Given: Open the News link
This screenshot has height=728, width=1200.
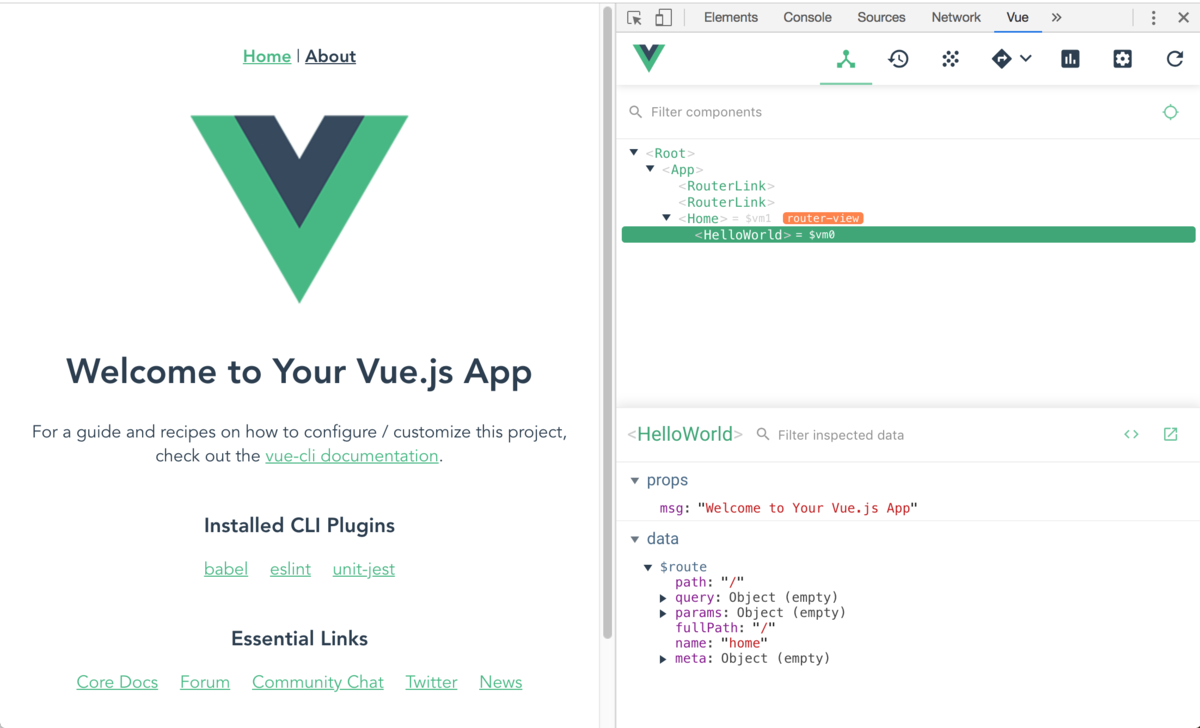Looking at the screenshot, I should tap(501, 682).
